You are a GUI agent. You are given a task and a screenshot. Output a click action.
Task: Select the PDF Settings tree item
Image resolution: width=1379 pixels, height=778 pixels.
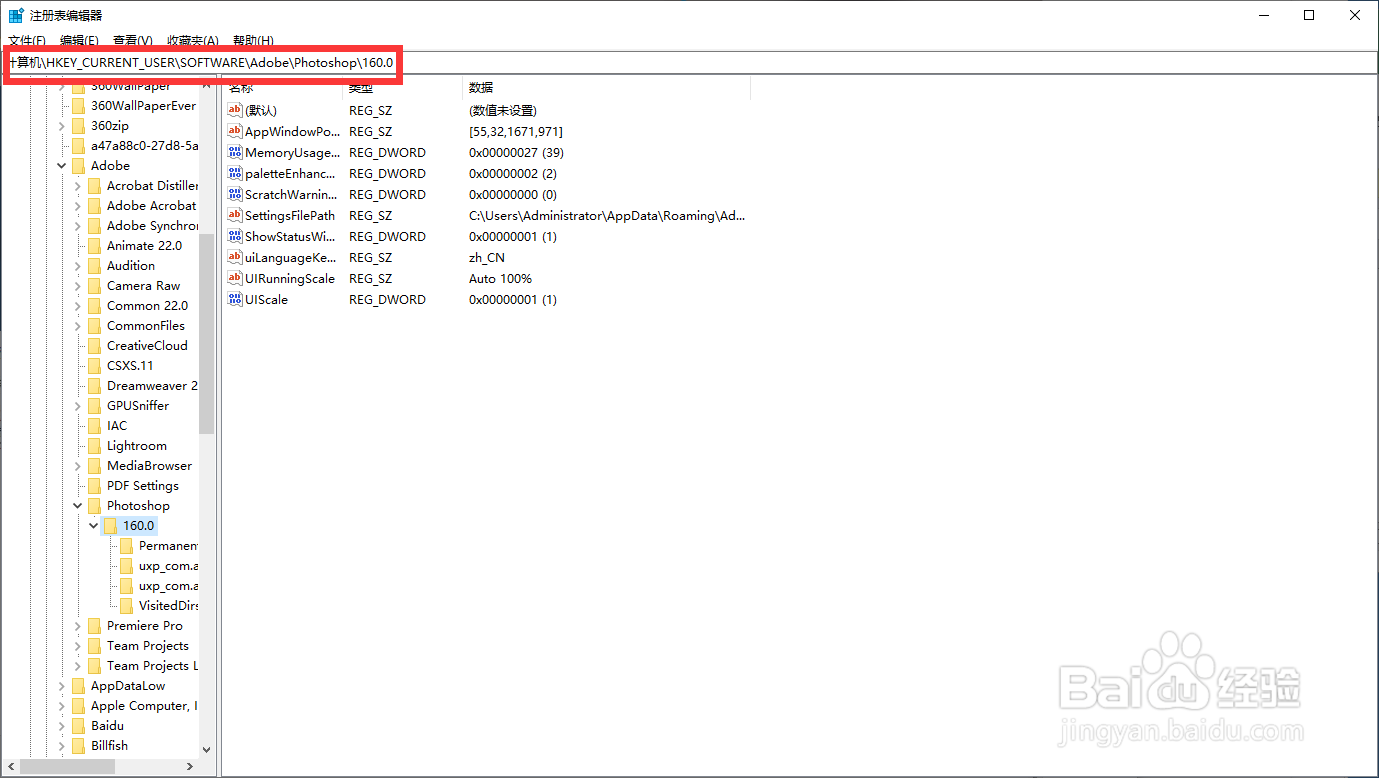[143, 486]
